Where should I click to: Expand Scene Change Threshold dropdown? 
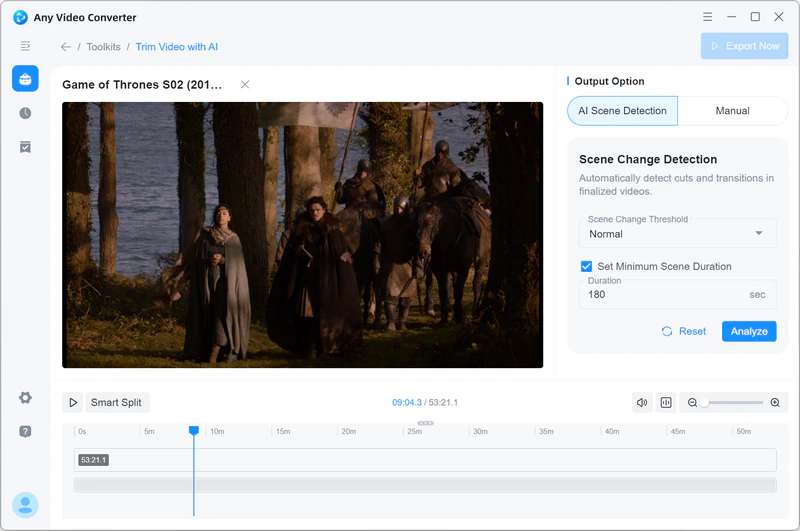click(x=678, y=234)
